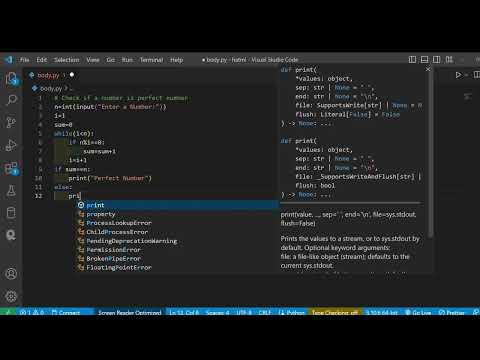Open the File menu
This screenshot has height=360, width=480.
click(24, 60)
